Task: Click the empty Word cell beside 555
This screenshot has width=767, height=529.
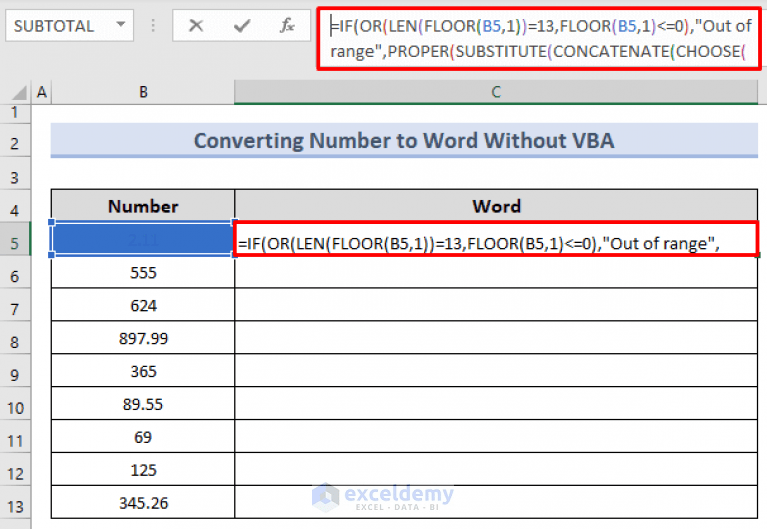Action: (496, 273)
